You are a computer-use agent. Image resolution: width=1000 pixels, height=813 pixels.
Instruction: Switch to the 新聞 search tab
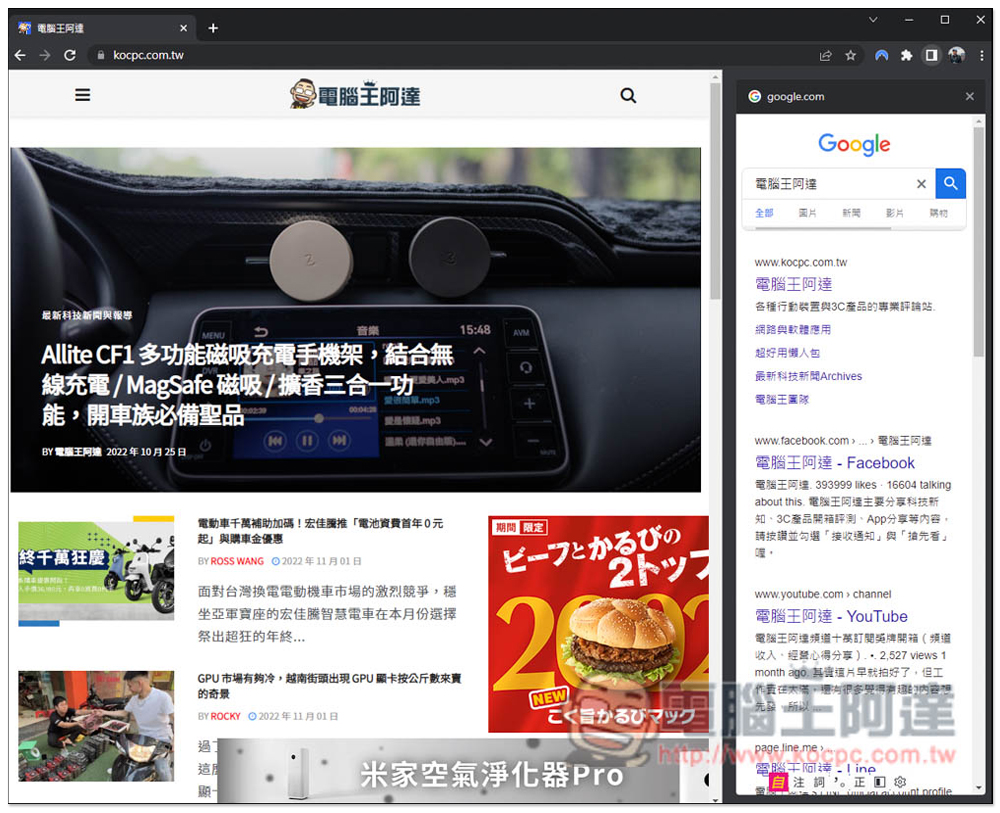pyautogui.click(x=851, y=213)
